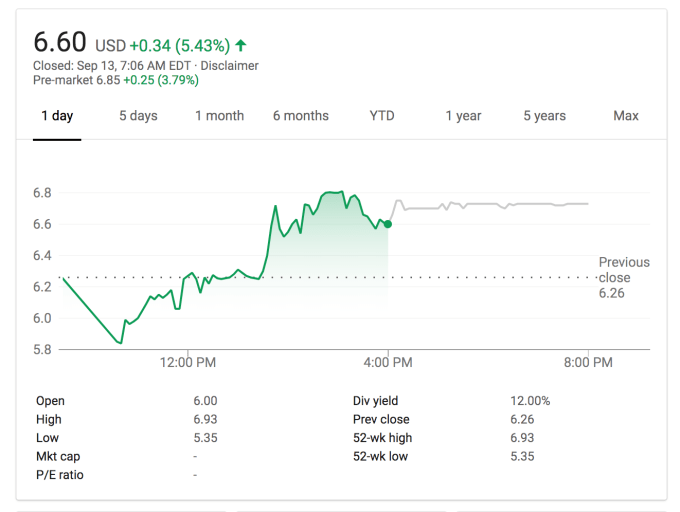Open the 5 years tab
This screenshot has height=512, width=680.
coord(544,116)
